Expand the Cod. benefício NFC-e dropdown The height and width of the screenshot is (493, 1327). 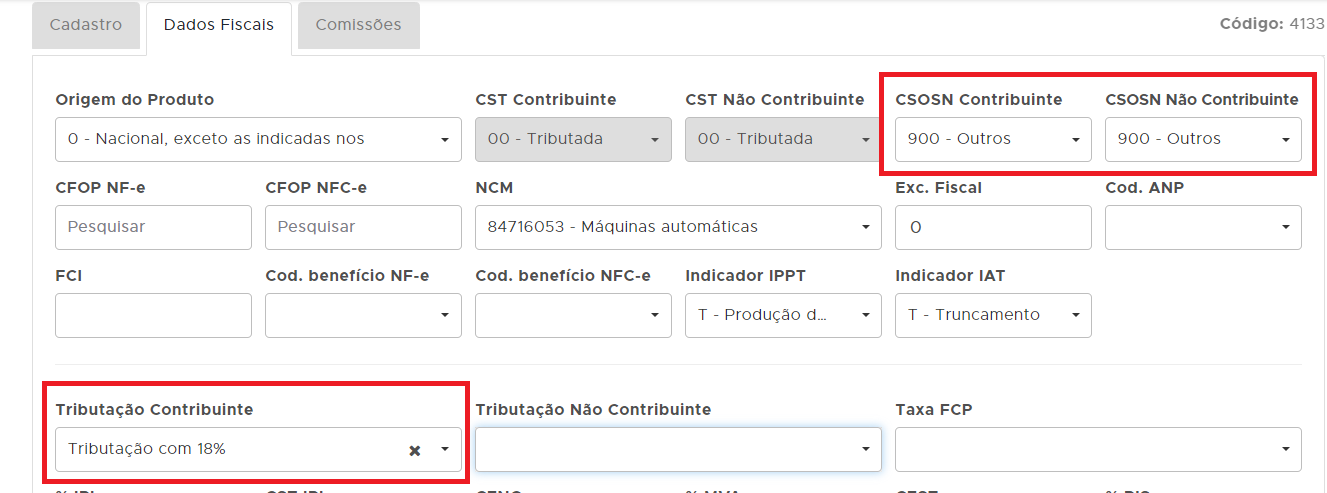point(573,315)
